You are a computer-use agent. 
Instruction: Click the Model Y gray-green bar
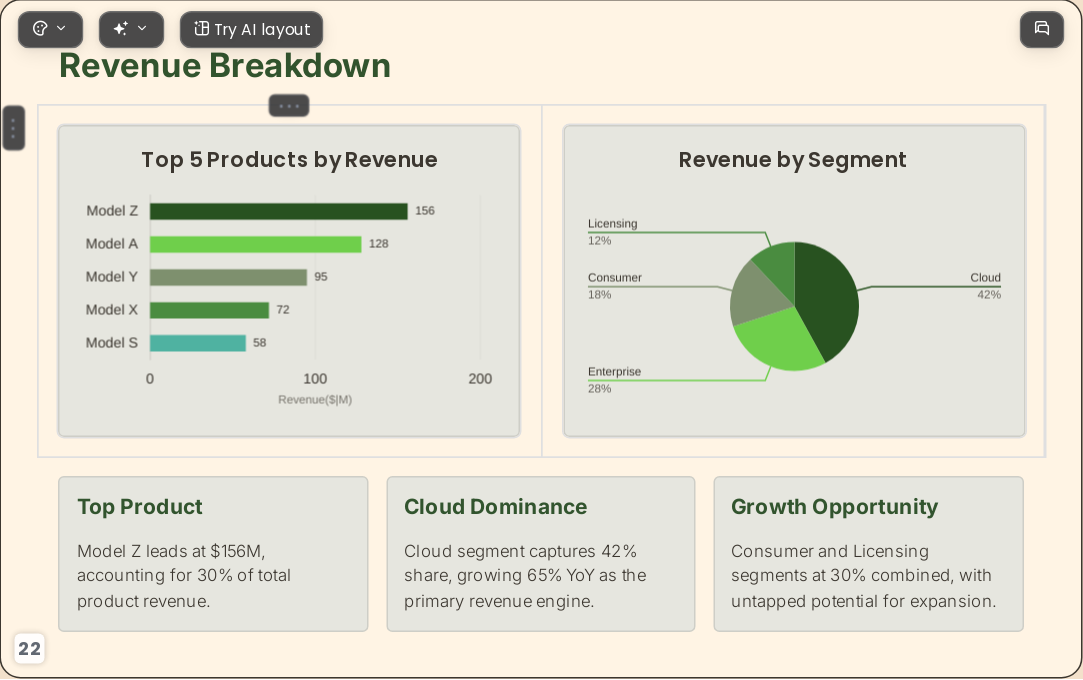click(x=228, y=278)
